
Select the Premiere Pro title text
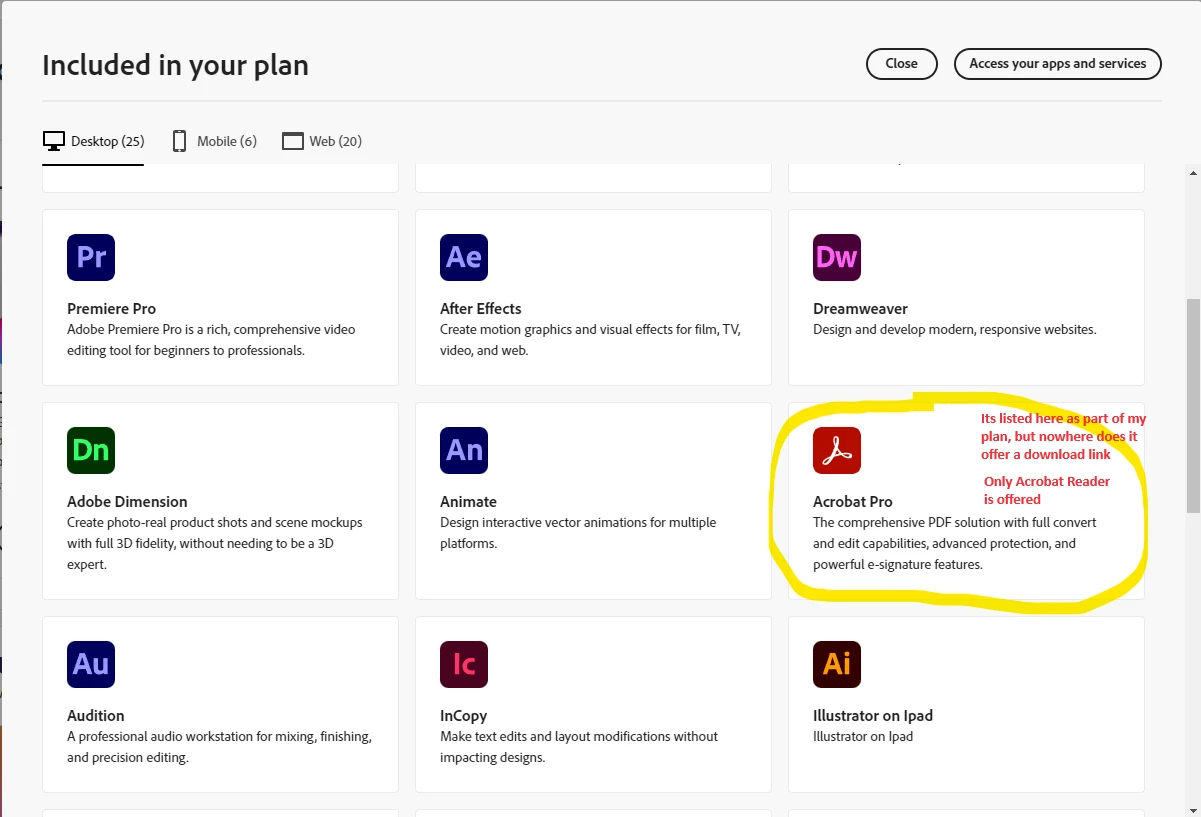click(x=111, y=308)
